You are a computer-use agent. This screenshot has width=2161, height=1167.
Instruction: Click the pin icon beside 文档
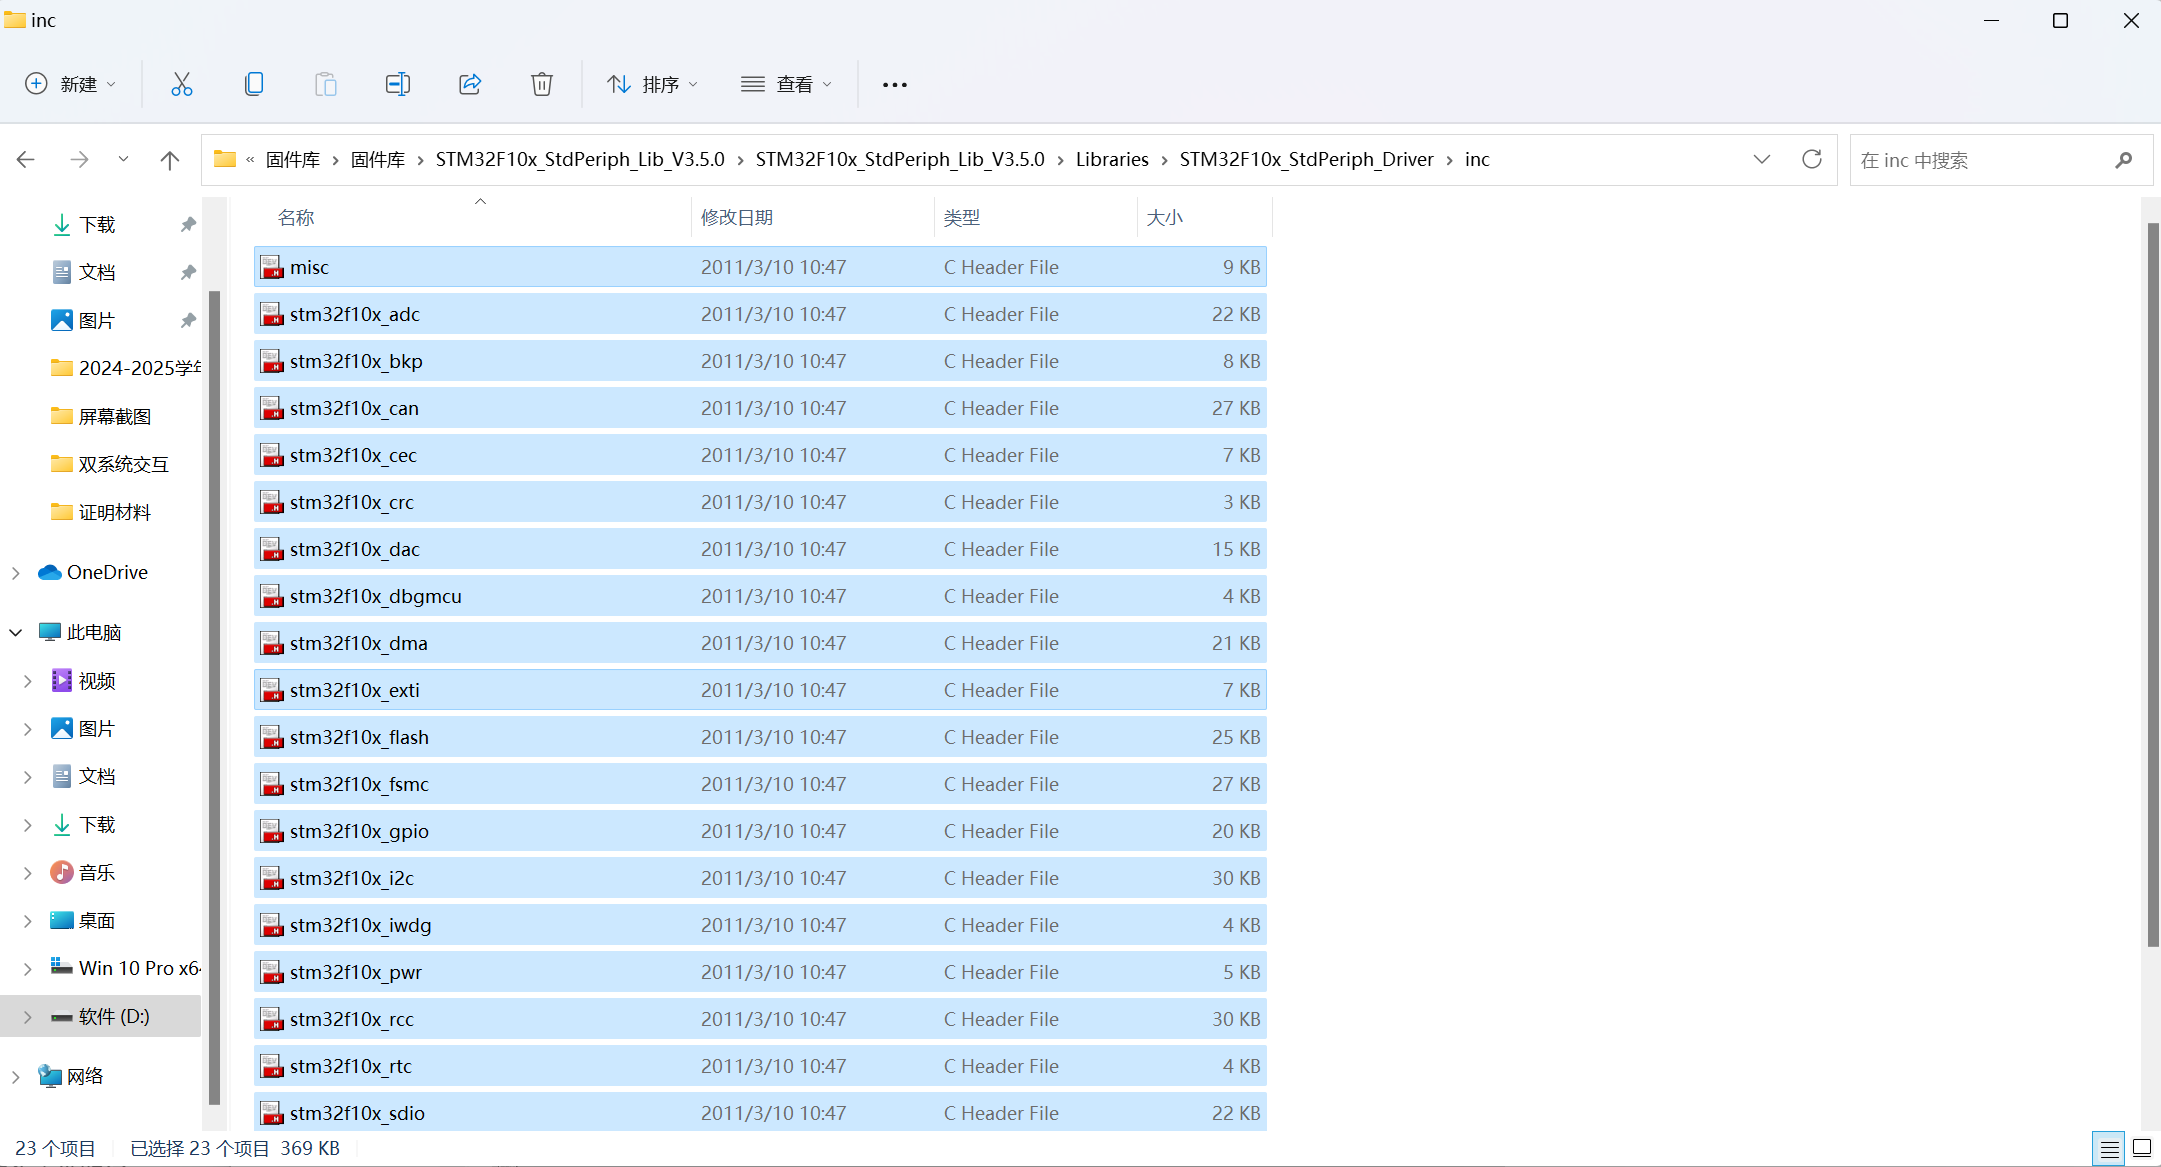pos(188,272)
